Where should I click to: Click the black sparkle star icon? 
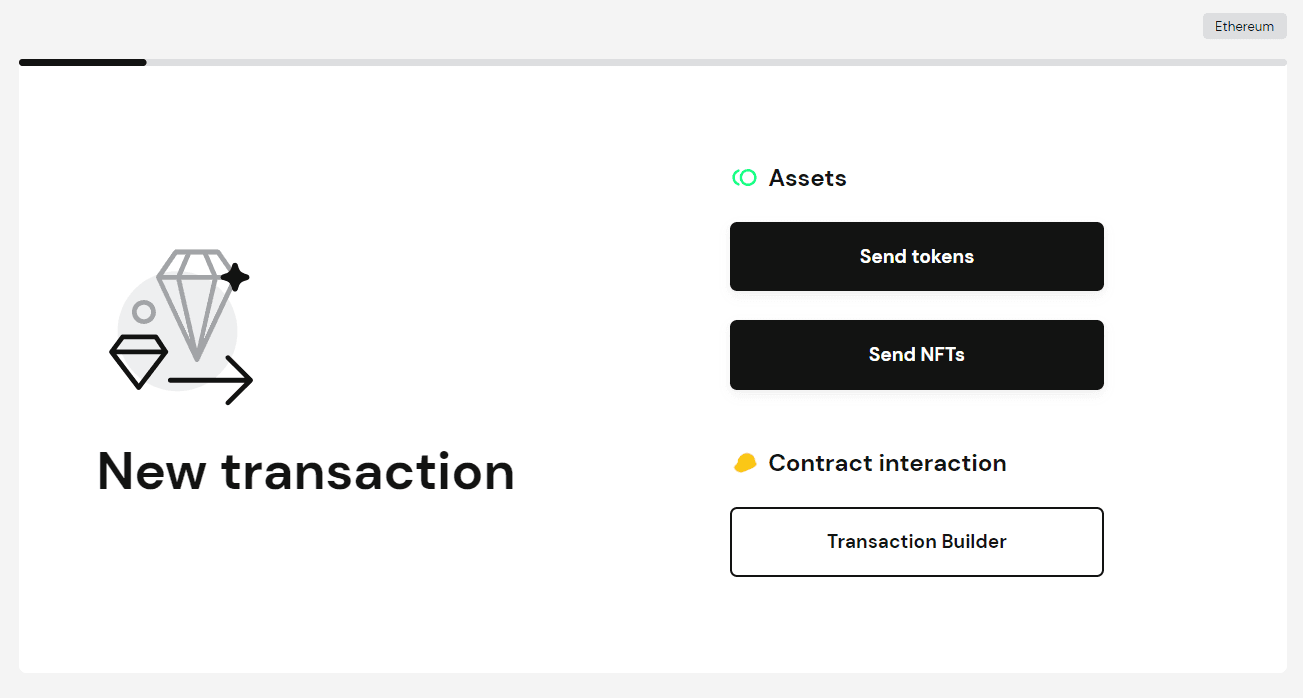tap(234, 277)
